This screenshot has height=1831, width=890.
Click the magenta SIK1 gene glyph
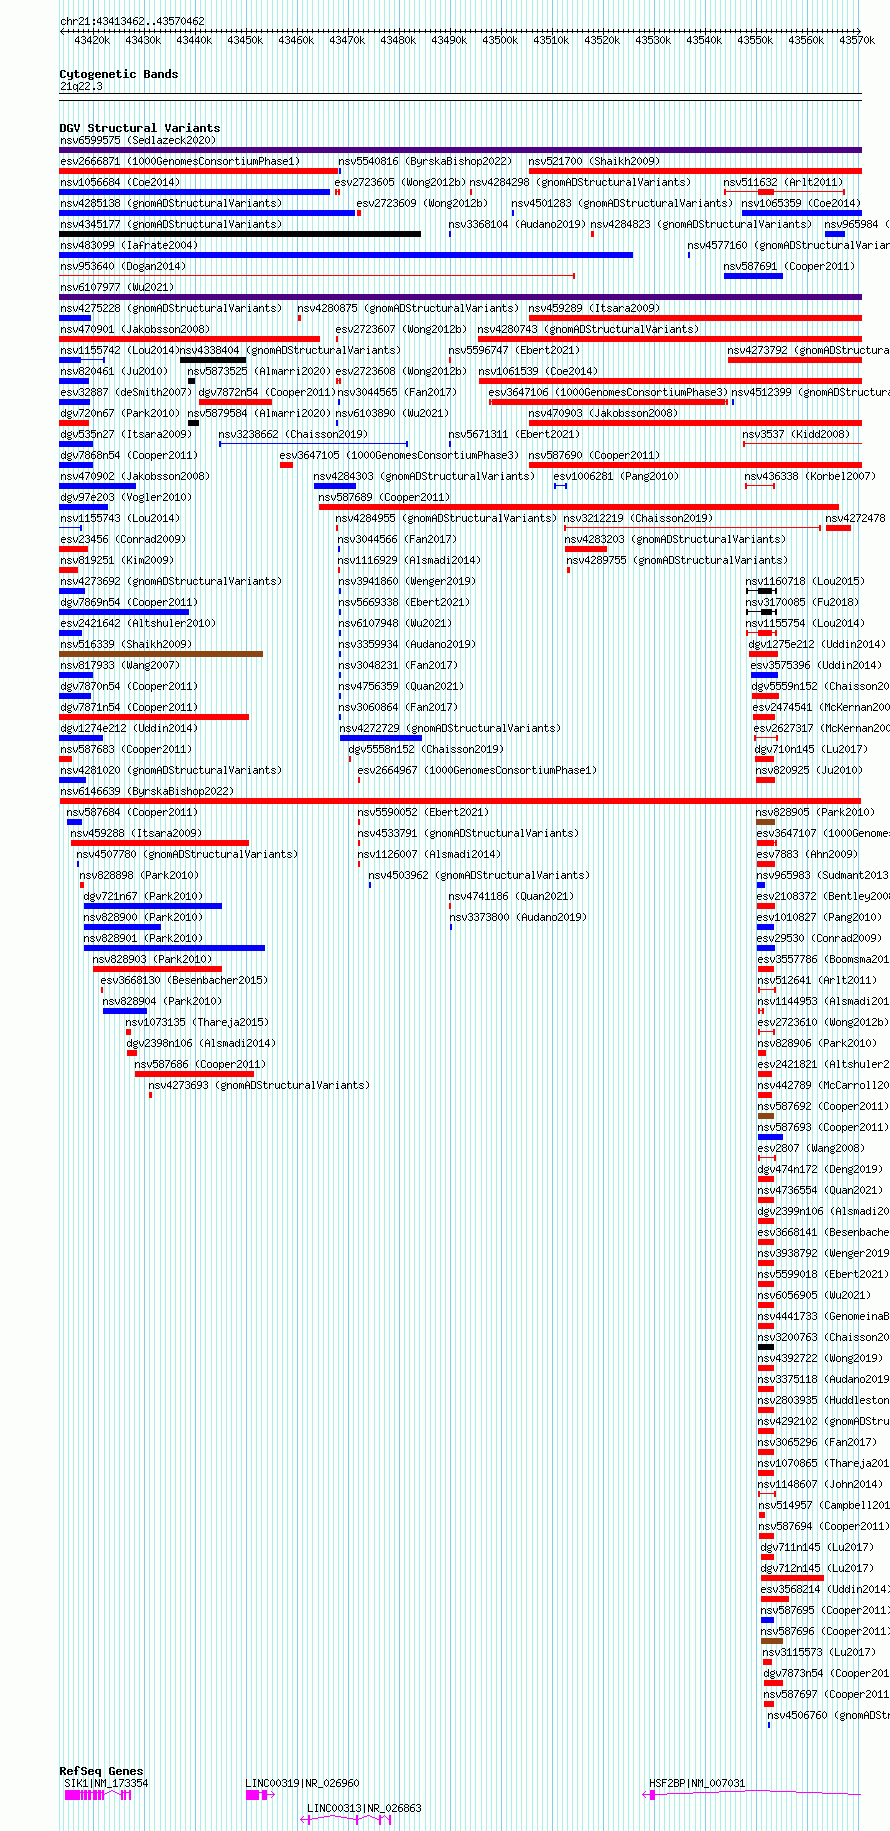pos(98,1795)
